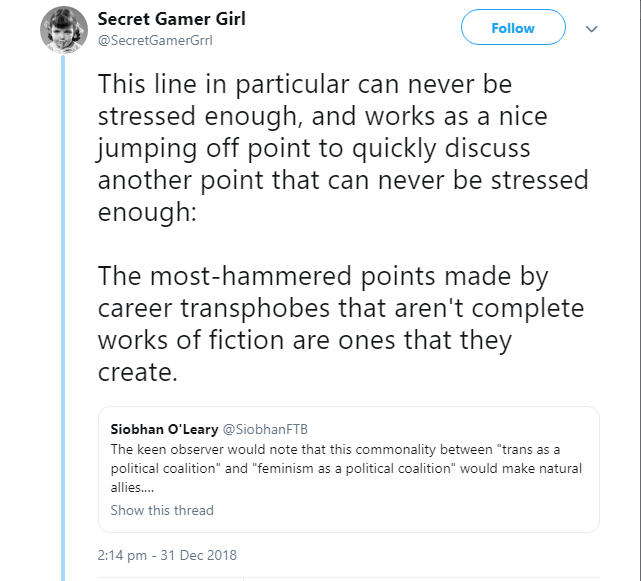The height and width of the screenshot is (581, 641).
Task: Follow the Secret Gamer Girl account
Action: (513, 27)
